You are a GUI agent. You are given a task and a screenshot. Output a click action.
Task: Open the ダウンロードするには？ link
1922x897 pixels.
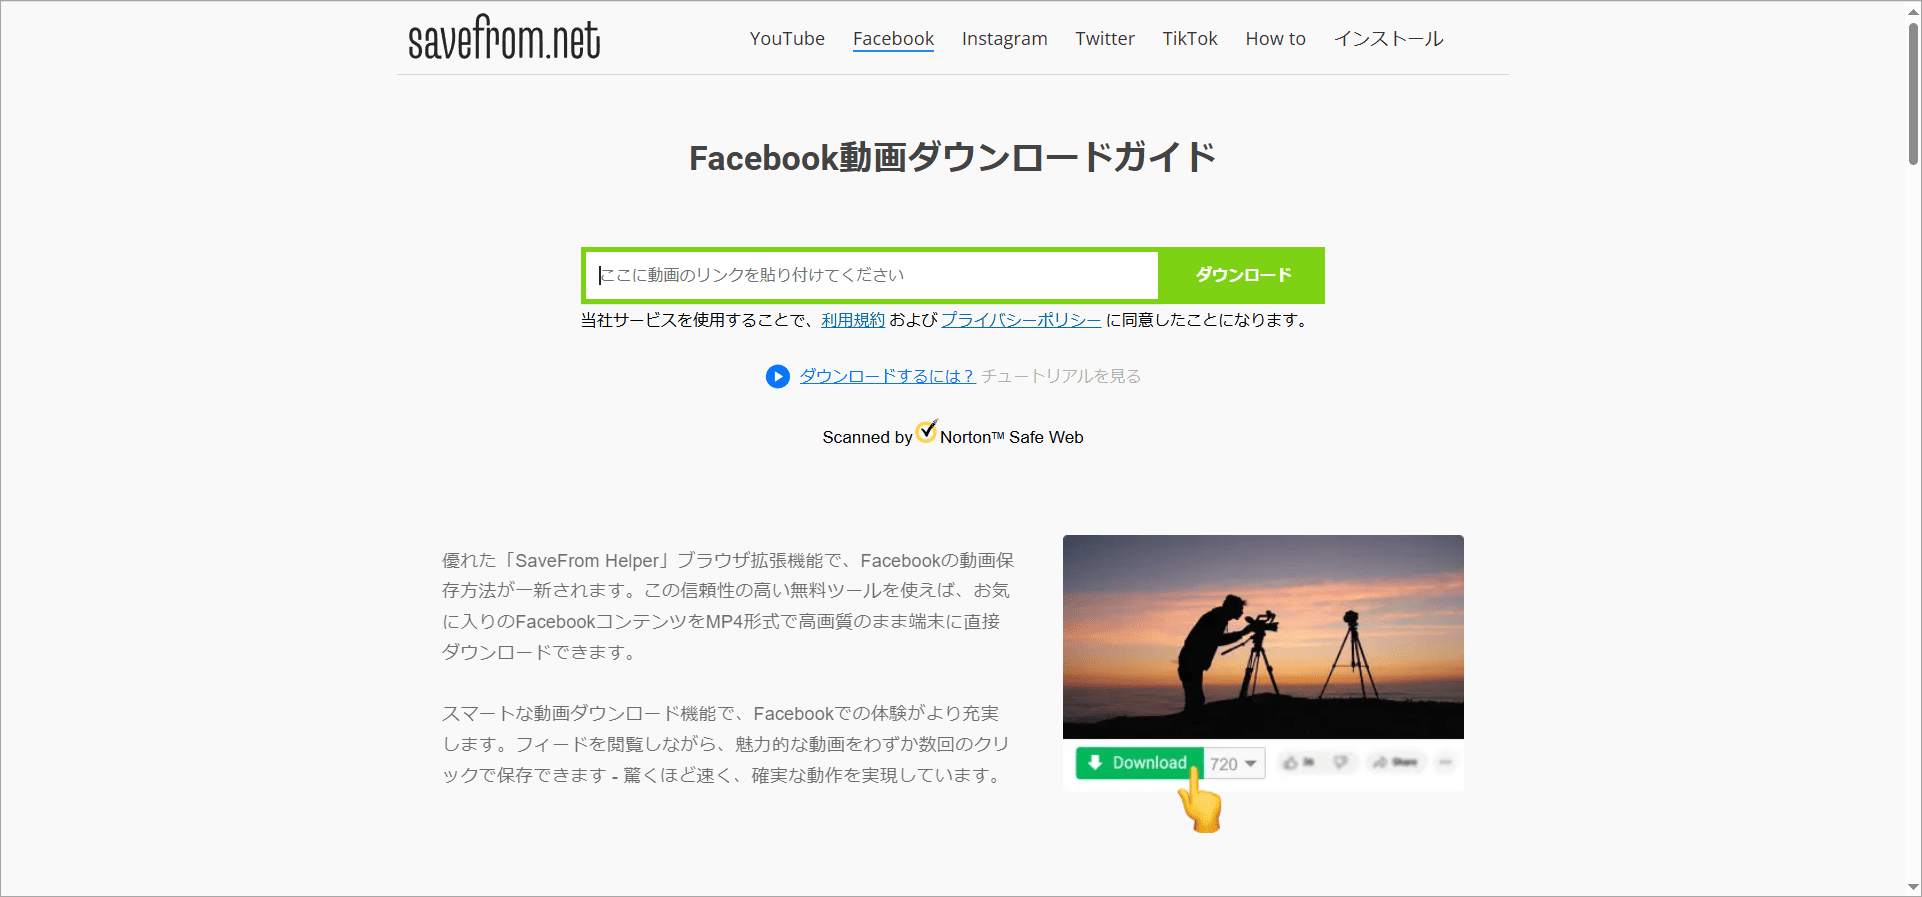point(887,376)
